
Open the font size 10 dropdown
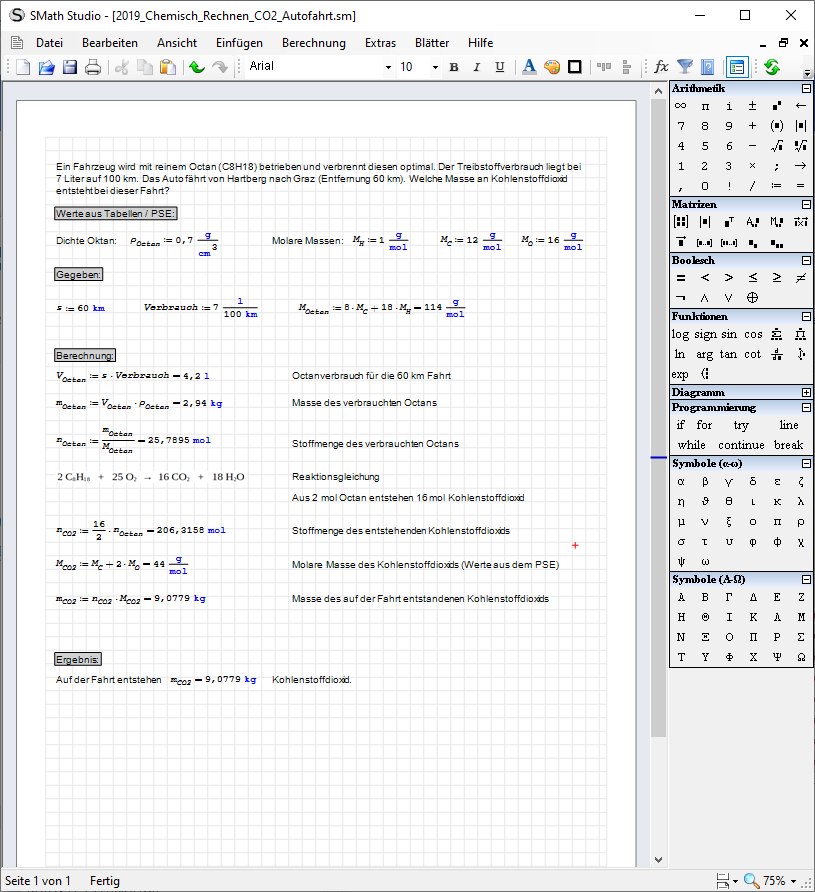coord(435,67)
